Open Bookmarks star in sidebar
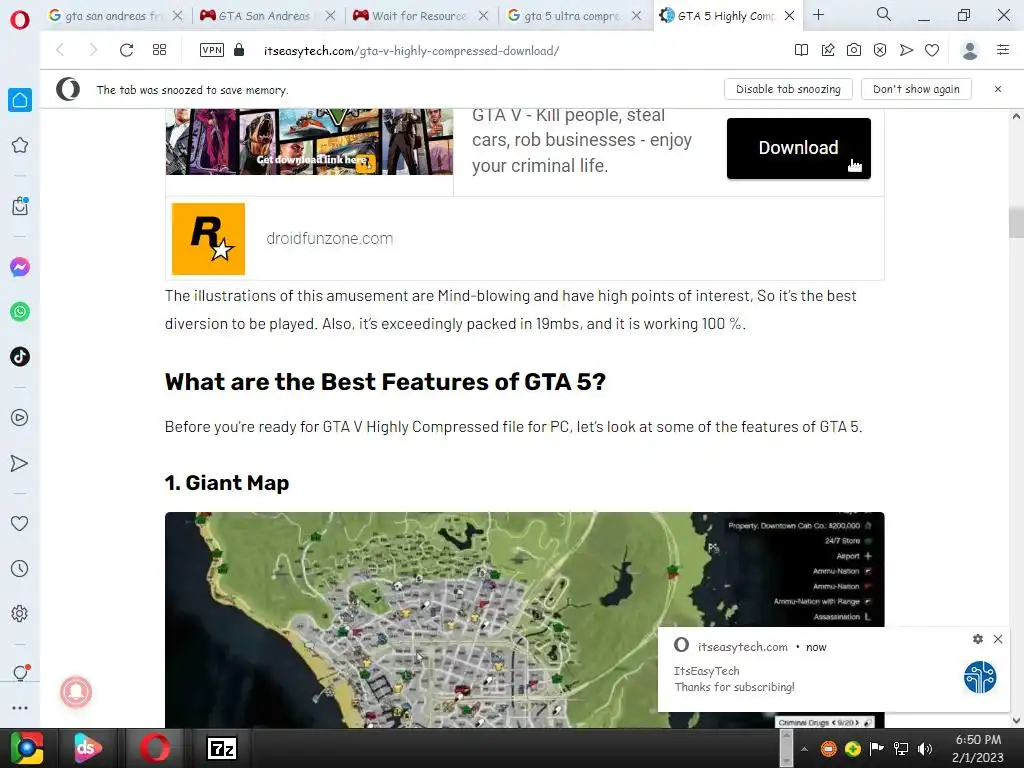The image size is (1024, 768). click(x=20, y=145)
